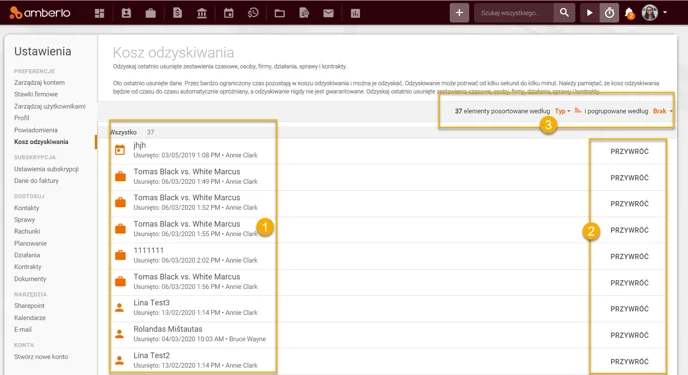Open Kalendarze tools link
This screenshot has width=688, height=375.
pyautogui.click(x=30, y=318)
